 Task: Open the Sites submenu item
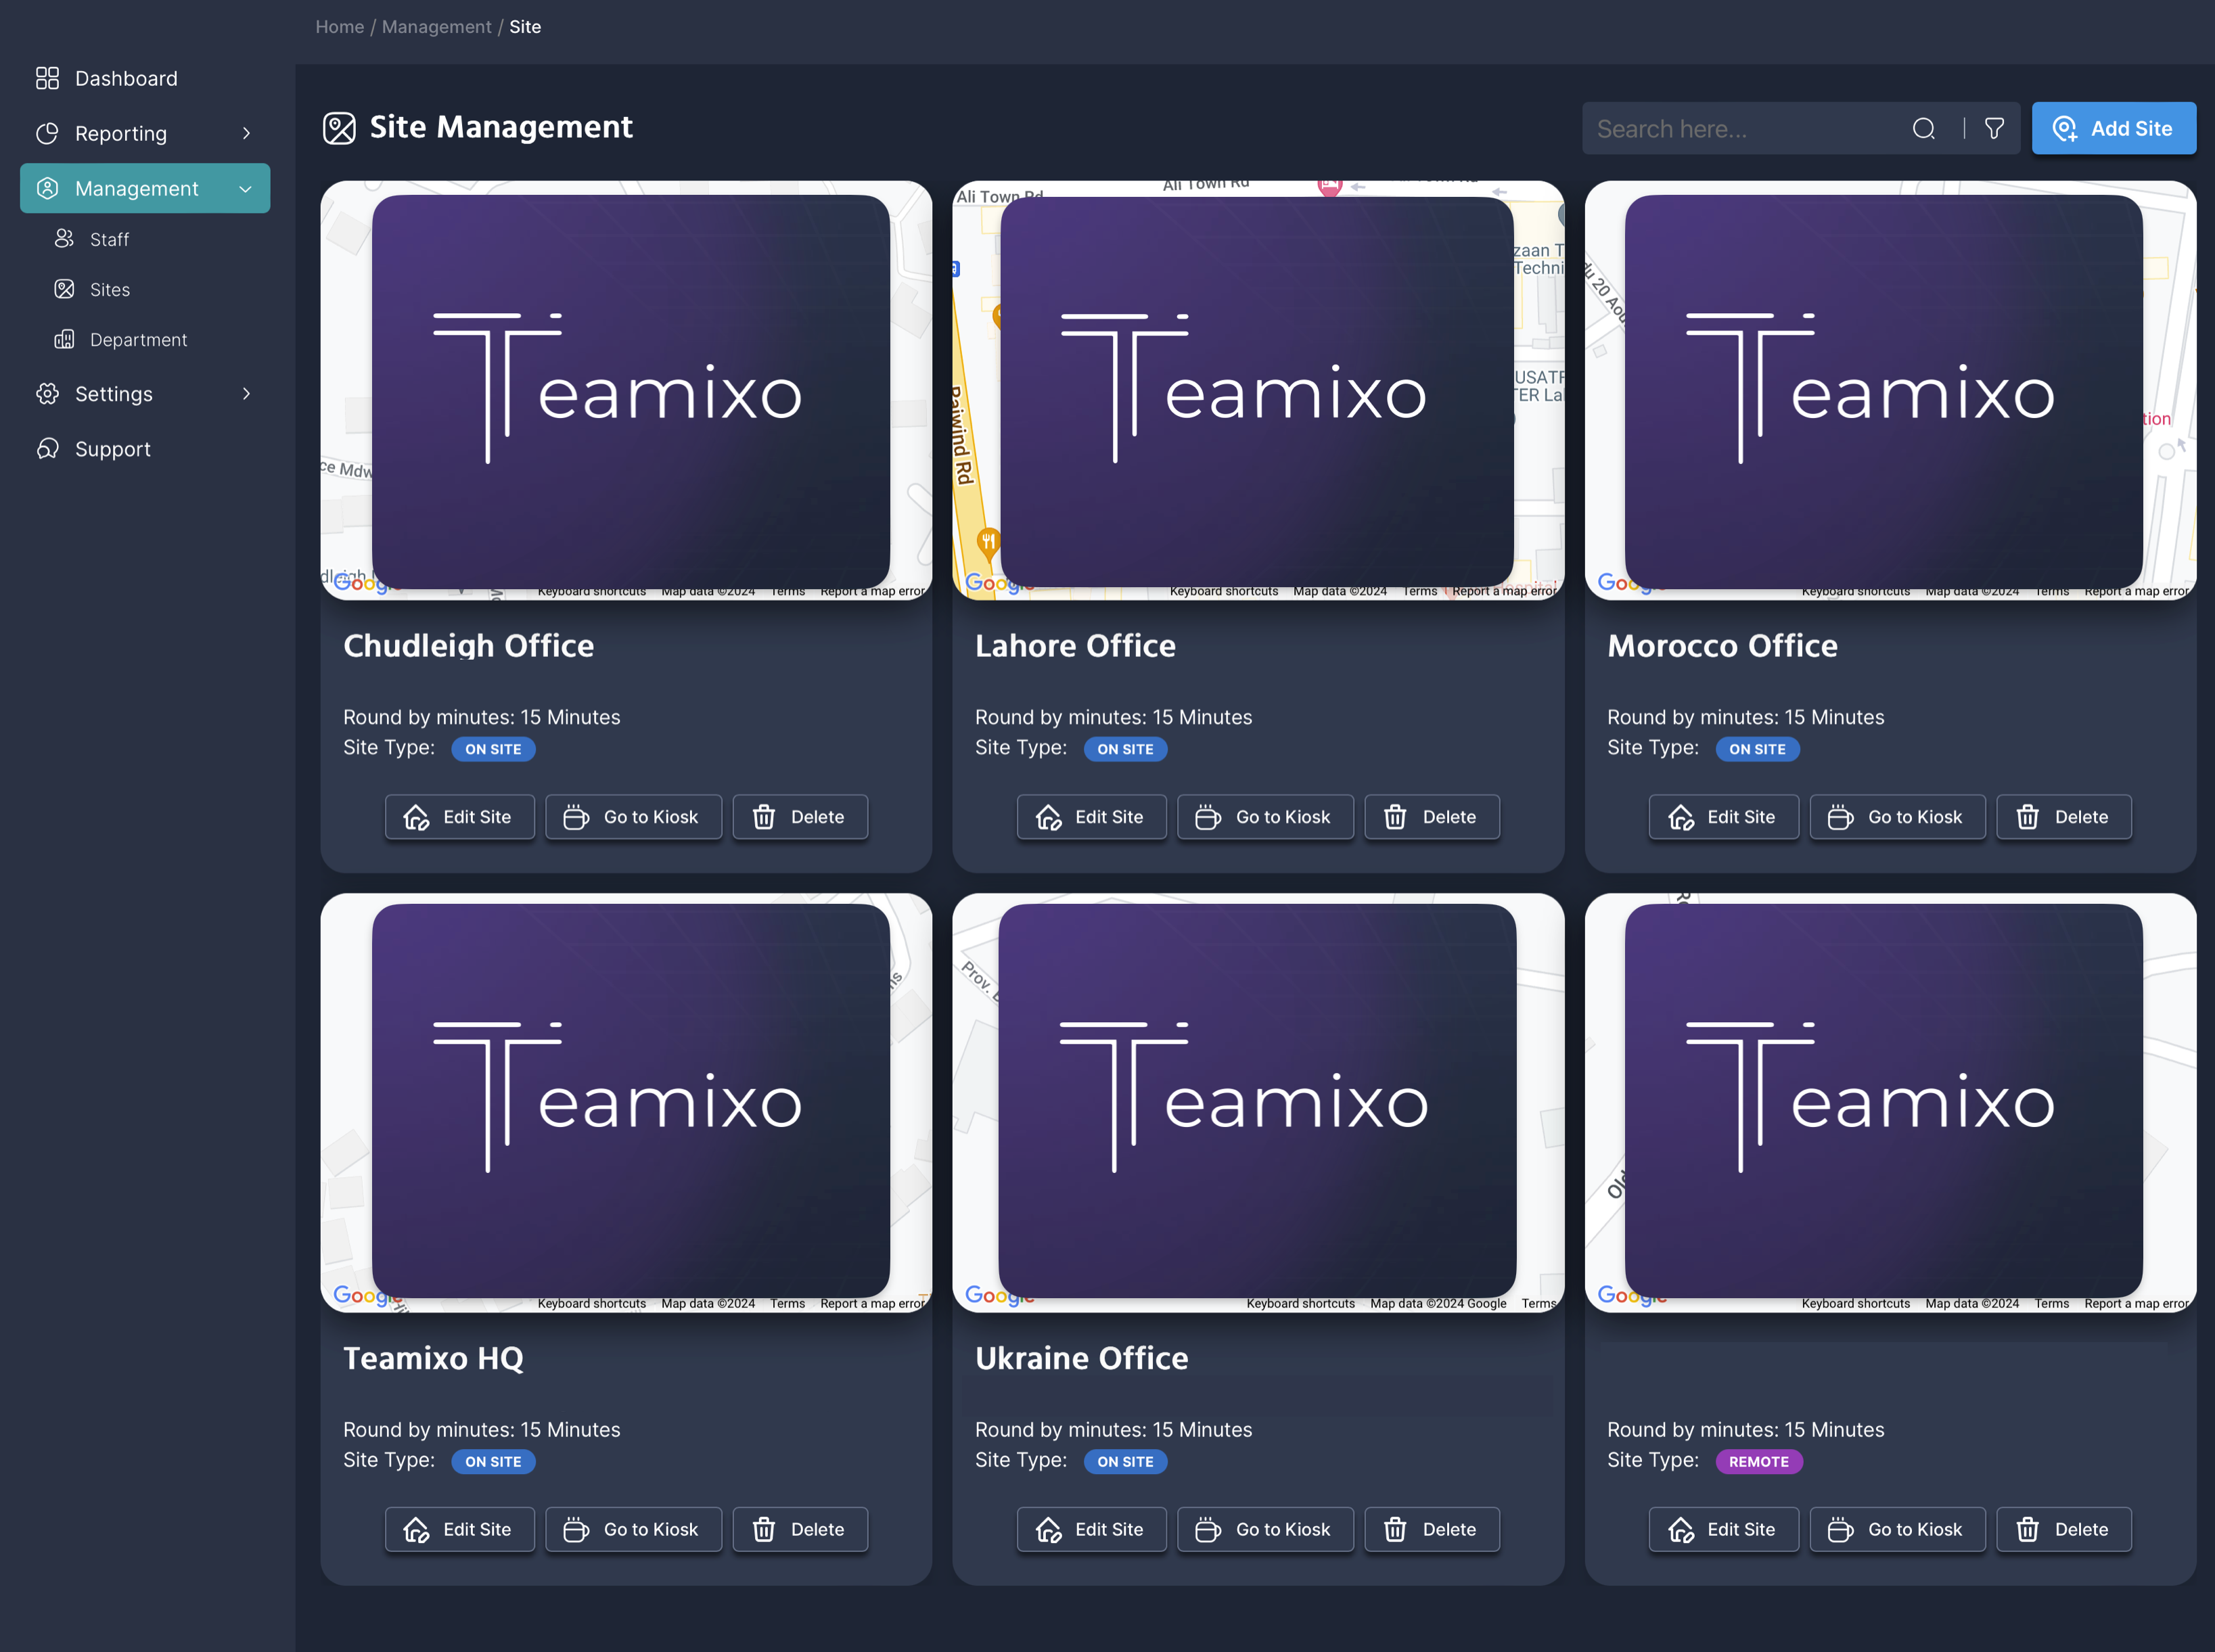[x=145, y=289]
